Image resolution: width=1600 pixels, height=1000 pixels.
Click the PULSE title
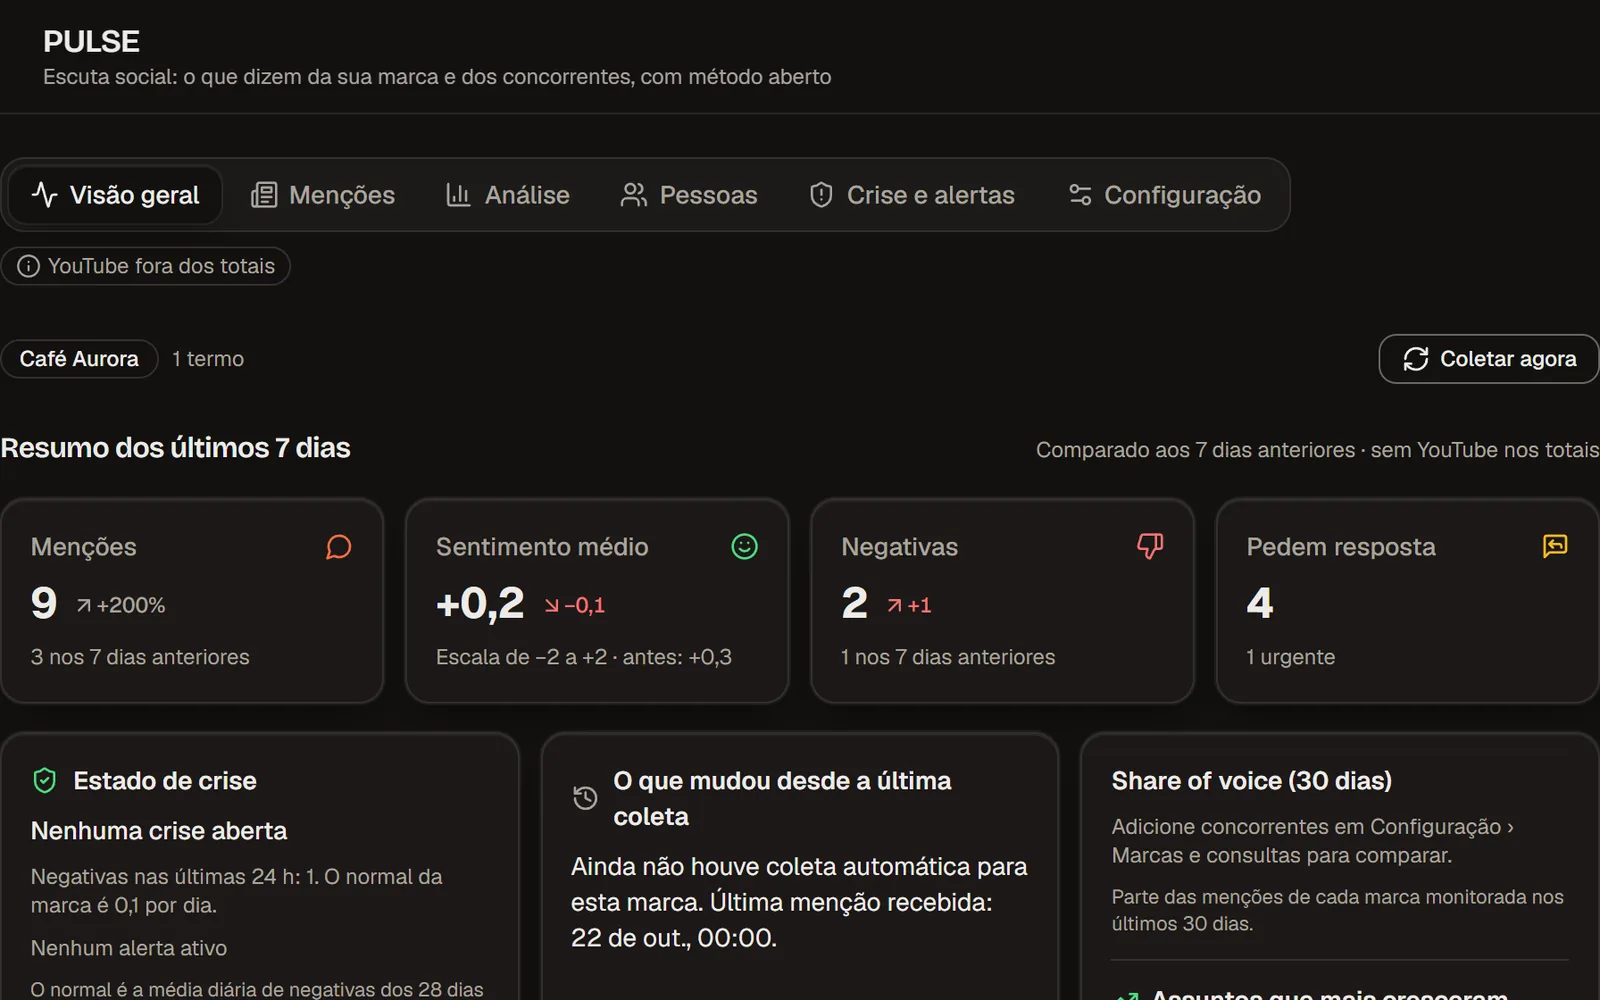(91, 42)
